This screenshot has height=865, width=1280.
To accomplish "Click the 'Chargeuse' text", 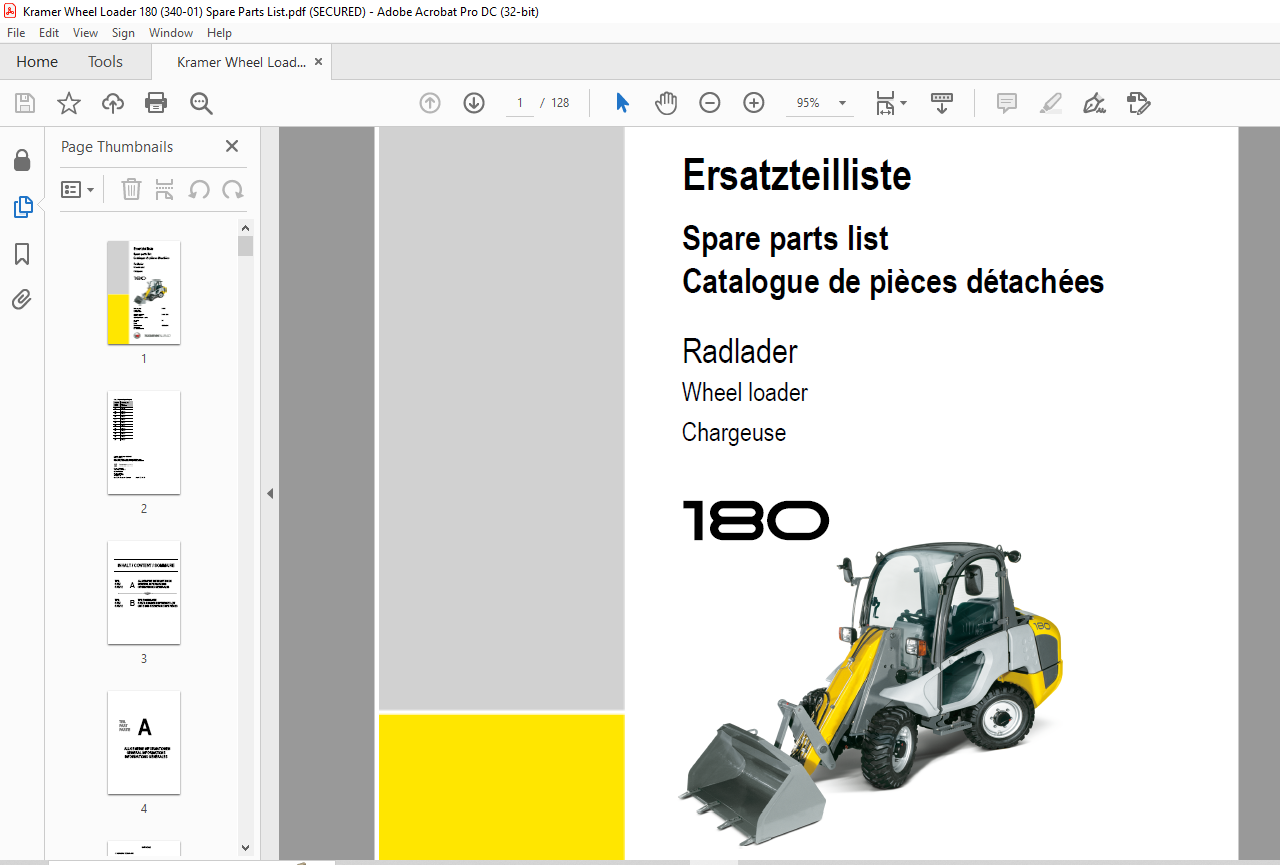I will (734, 433).
